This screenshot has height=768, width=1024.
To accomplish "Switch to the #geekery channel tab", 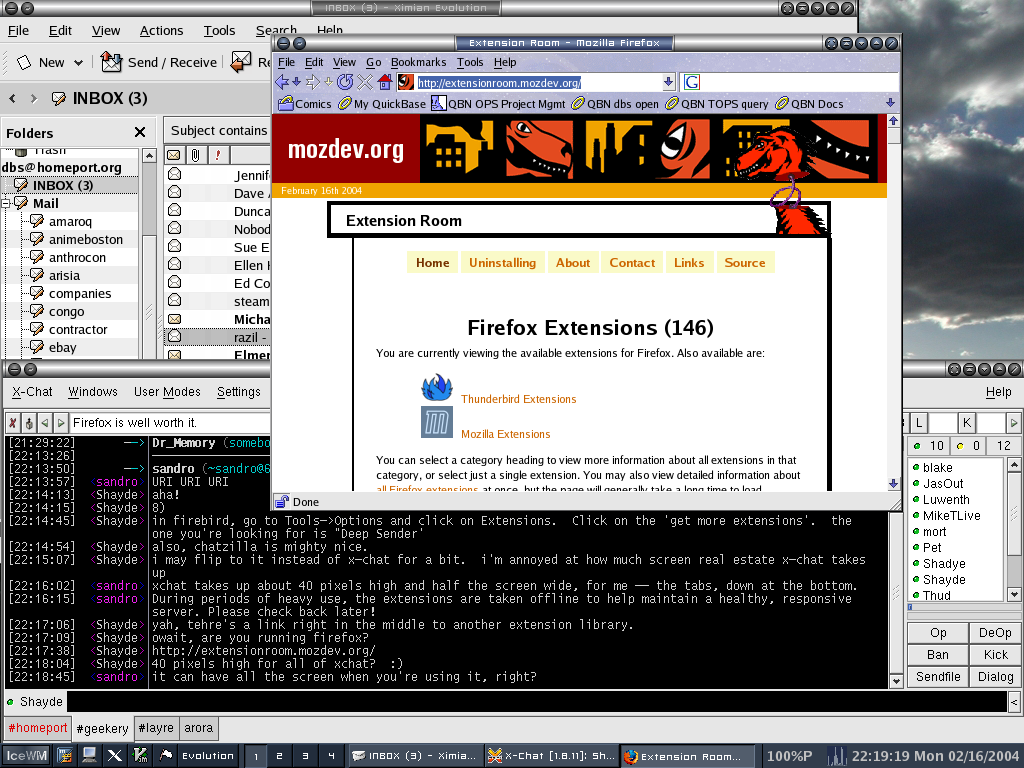I will coord(102,728).
